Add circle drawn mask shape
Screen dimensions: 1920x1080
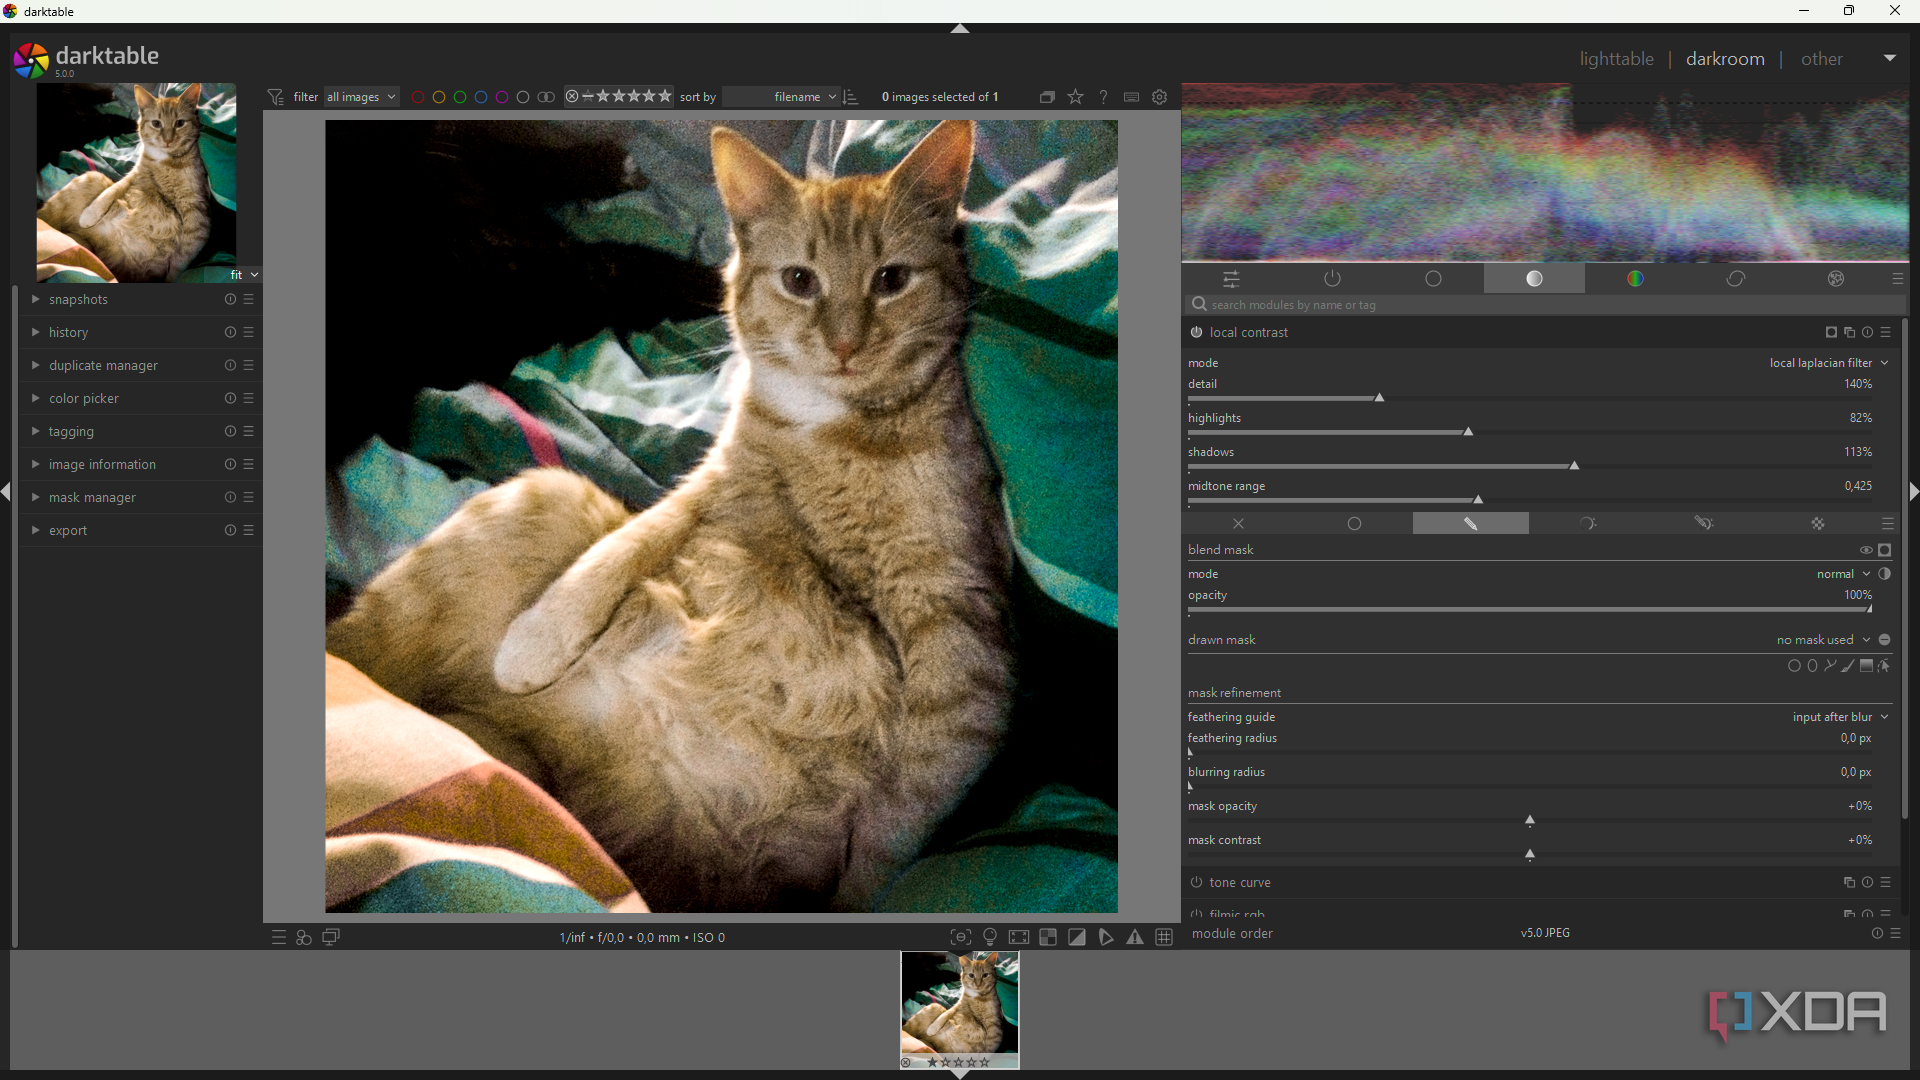[x=1794, y=666]
